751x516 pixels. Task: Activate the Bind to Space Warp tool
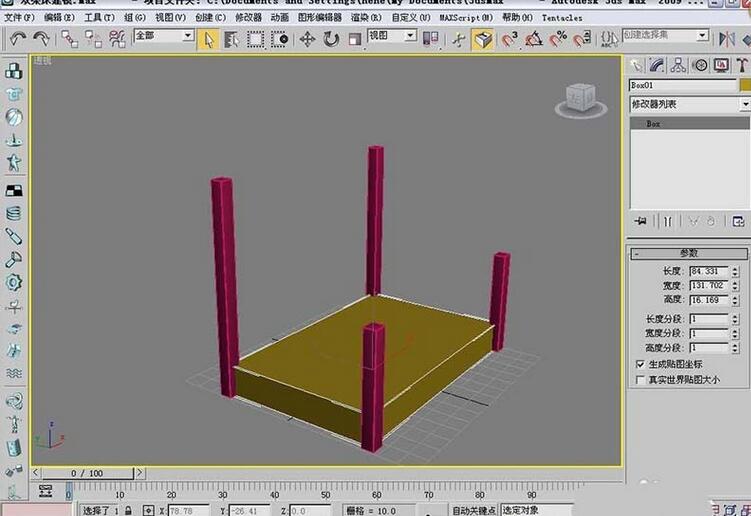tap(117, 39)
